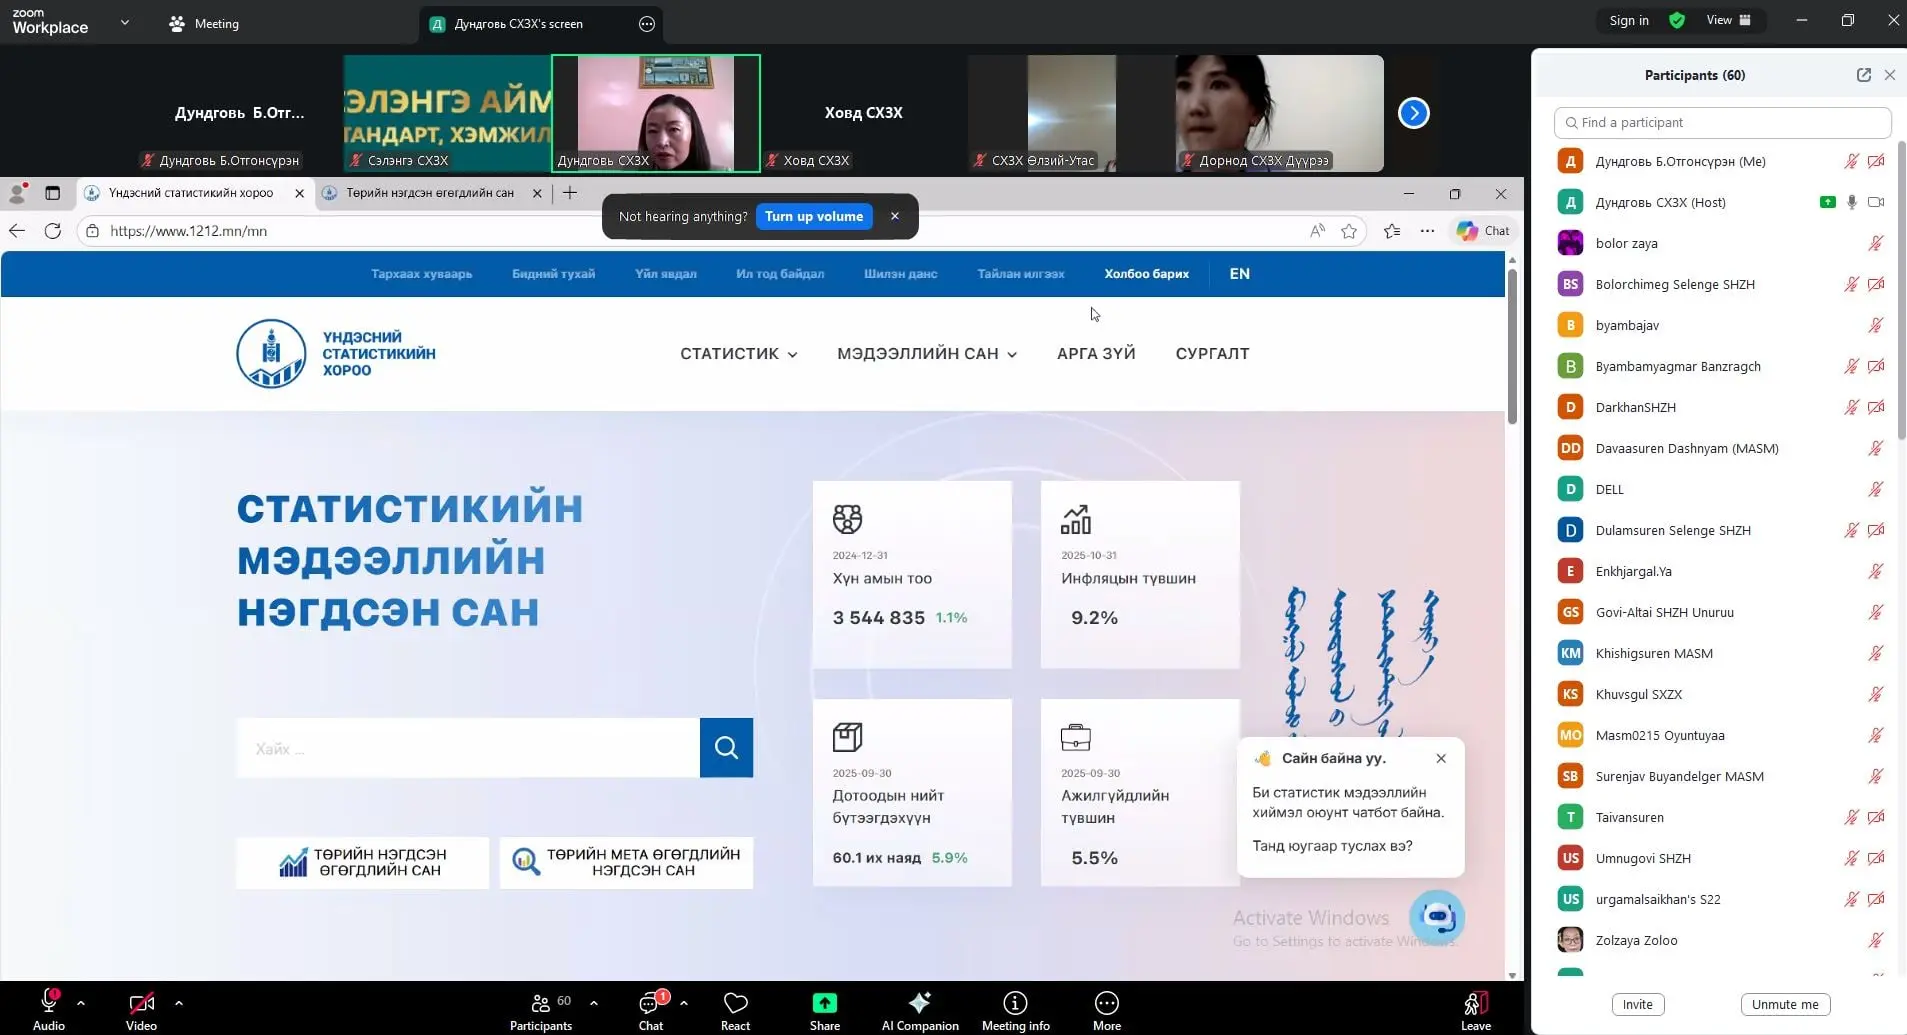Show next video thumbnails with blue arrow
This screenshot has height=1035, width=1907.
[1413, 113]
